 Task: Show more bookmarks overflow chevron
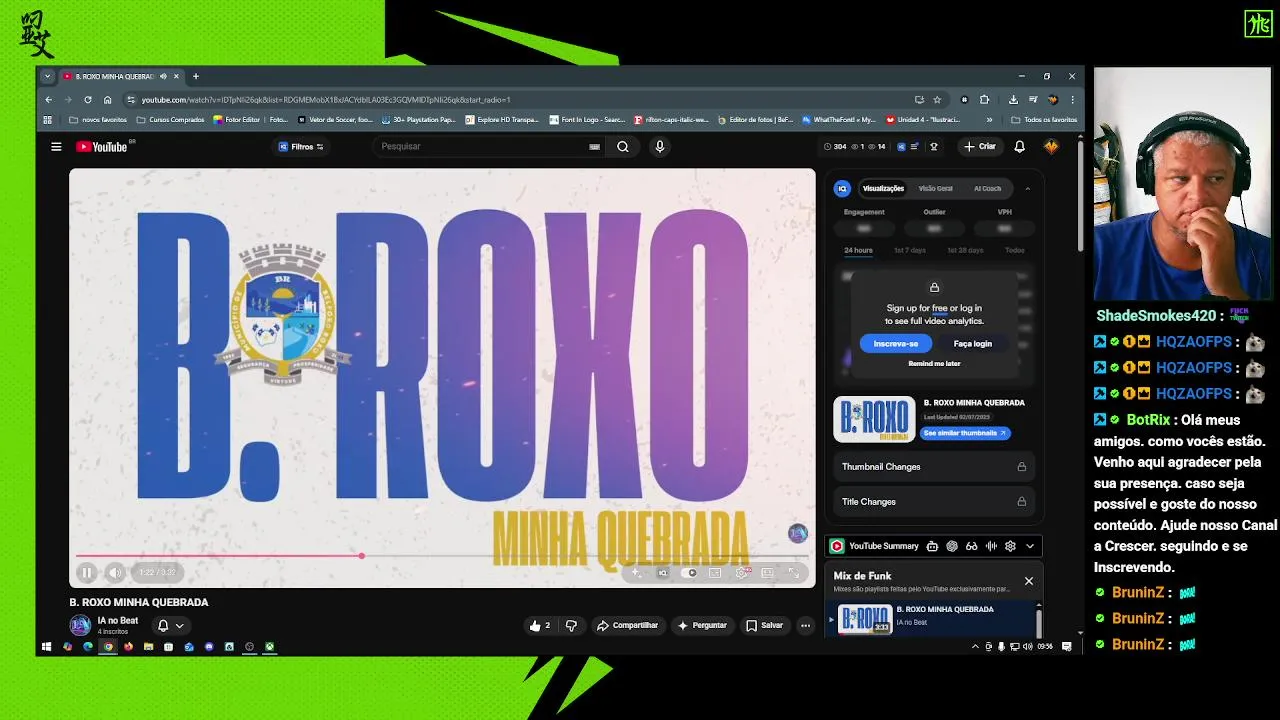989,120
